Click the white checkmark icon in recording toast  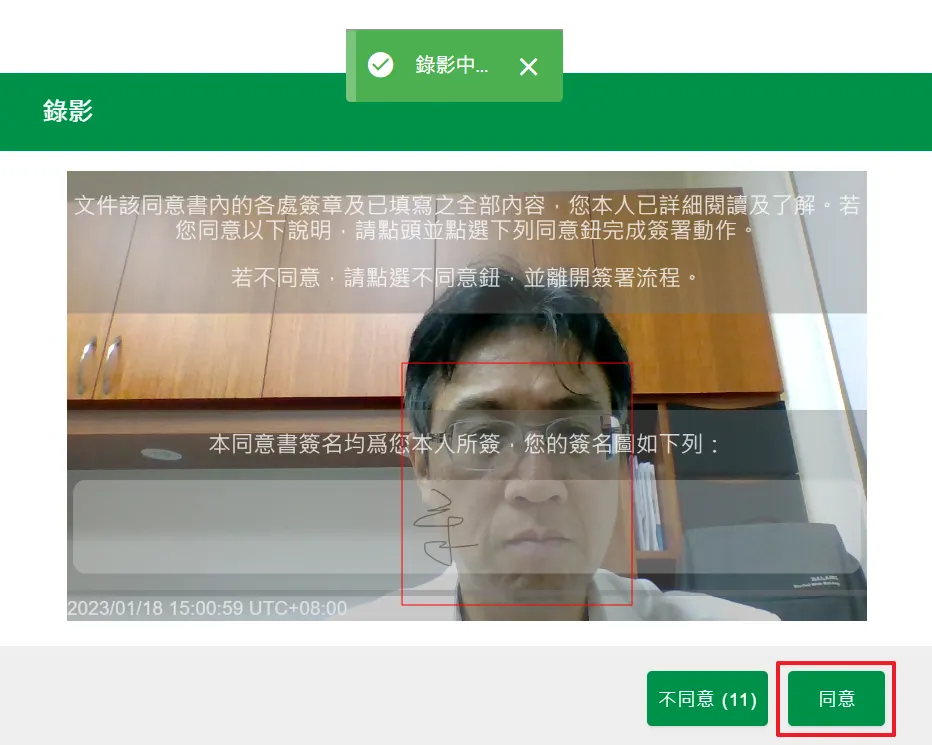click(380, 66)
